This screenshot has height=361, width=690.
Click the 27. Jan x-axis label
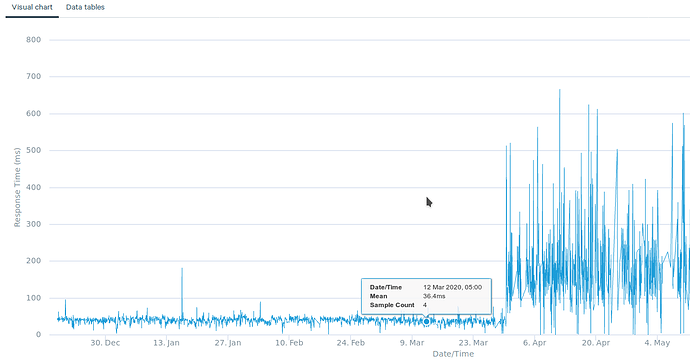pyautogui.click(x=228, y=343)
